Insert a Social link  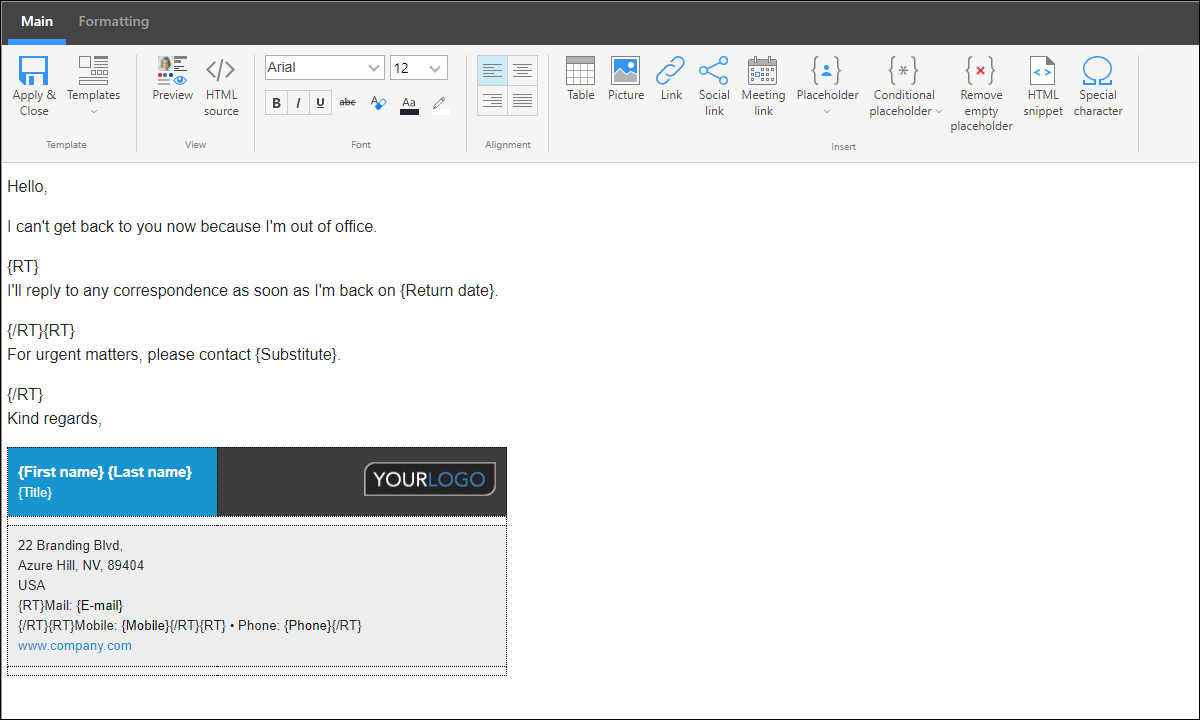714,86
